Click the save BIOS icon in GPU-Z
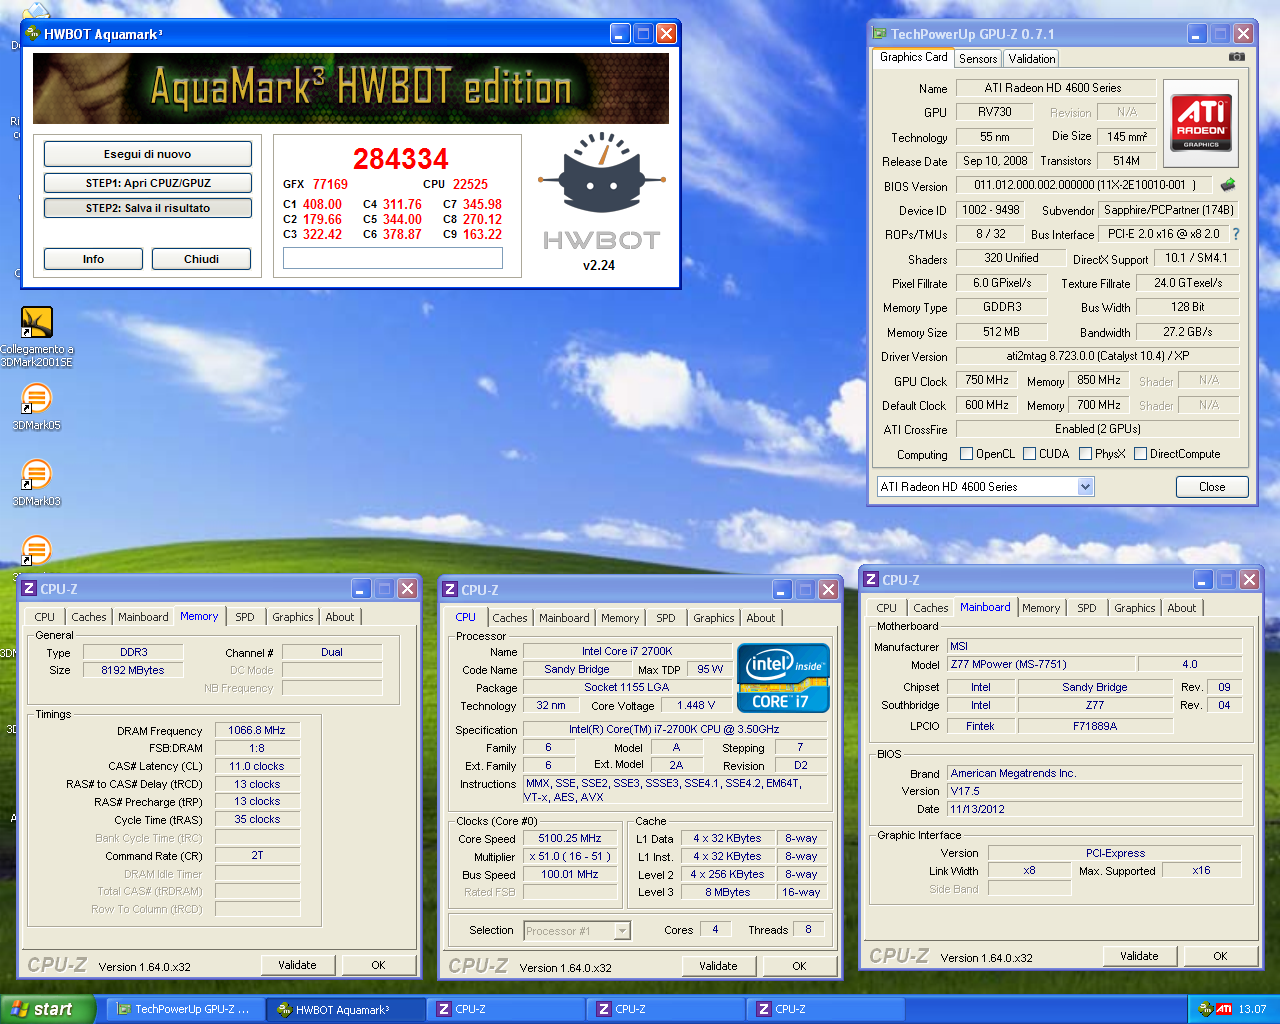The height and width of the screenshot is (1024, 1280). coord(1228,184)
